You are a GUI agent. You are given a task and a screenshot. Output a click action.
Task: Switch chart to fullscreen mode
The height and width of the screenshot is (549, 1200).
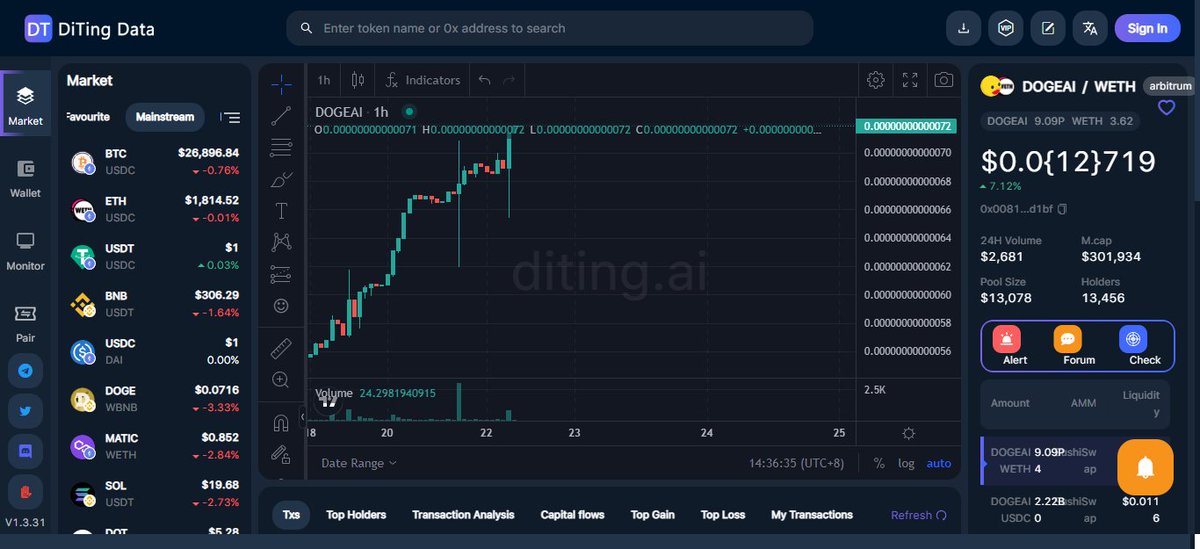910,80
